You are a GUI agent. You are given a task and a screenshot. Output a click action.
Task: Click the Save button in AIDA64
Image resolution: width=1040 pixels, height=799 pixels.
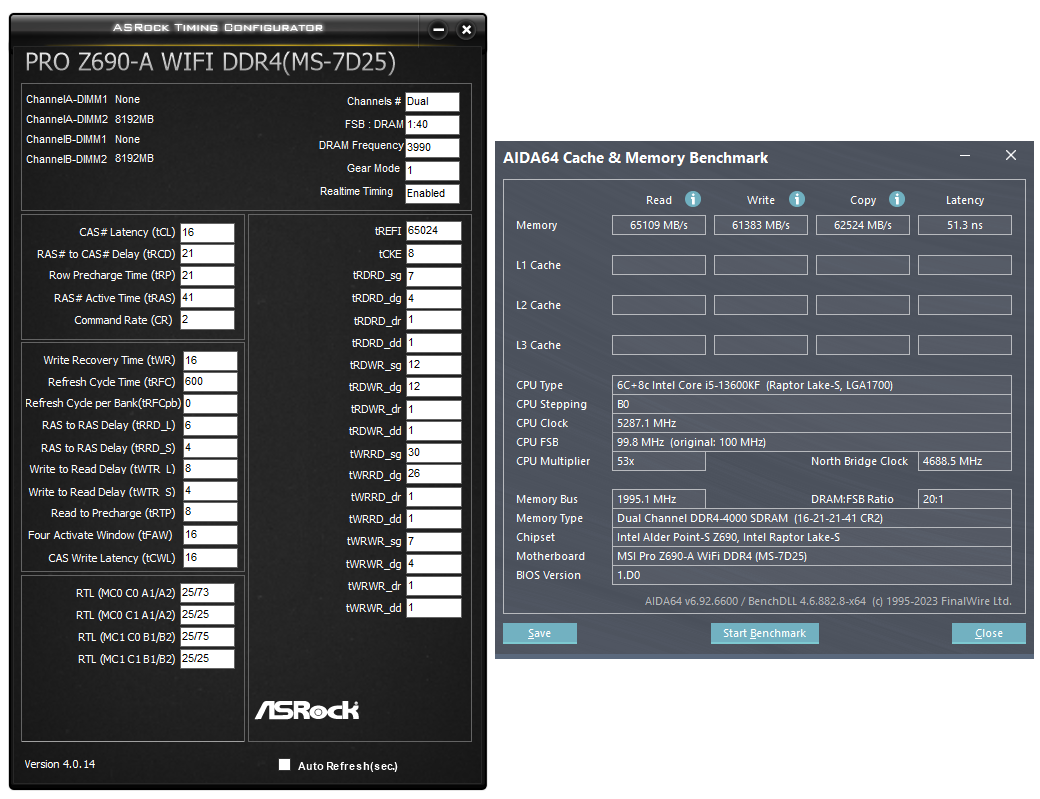tap(539, 633)
